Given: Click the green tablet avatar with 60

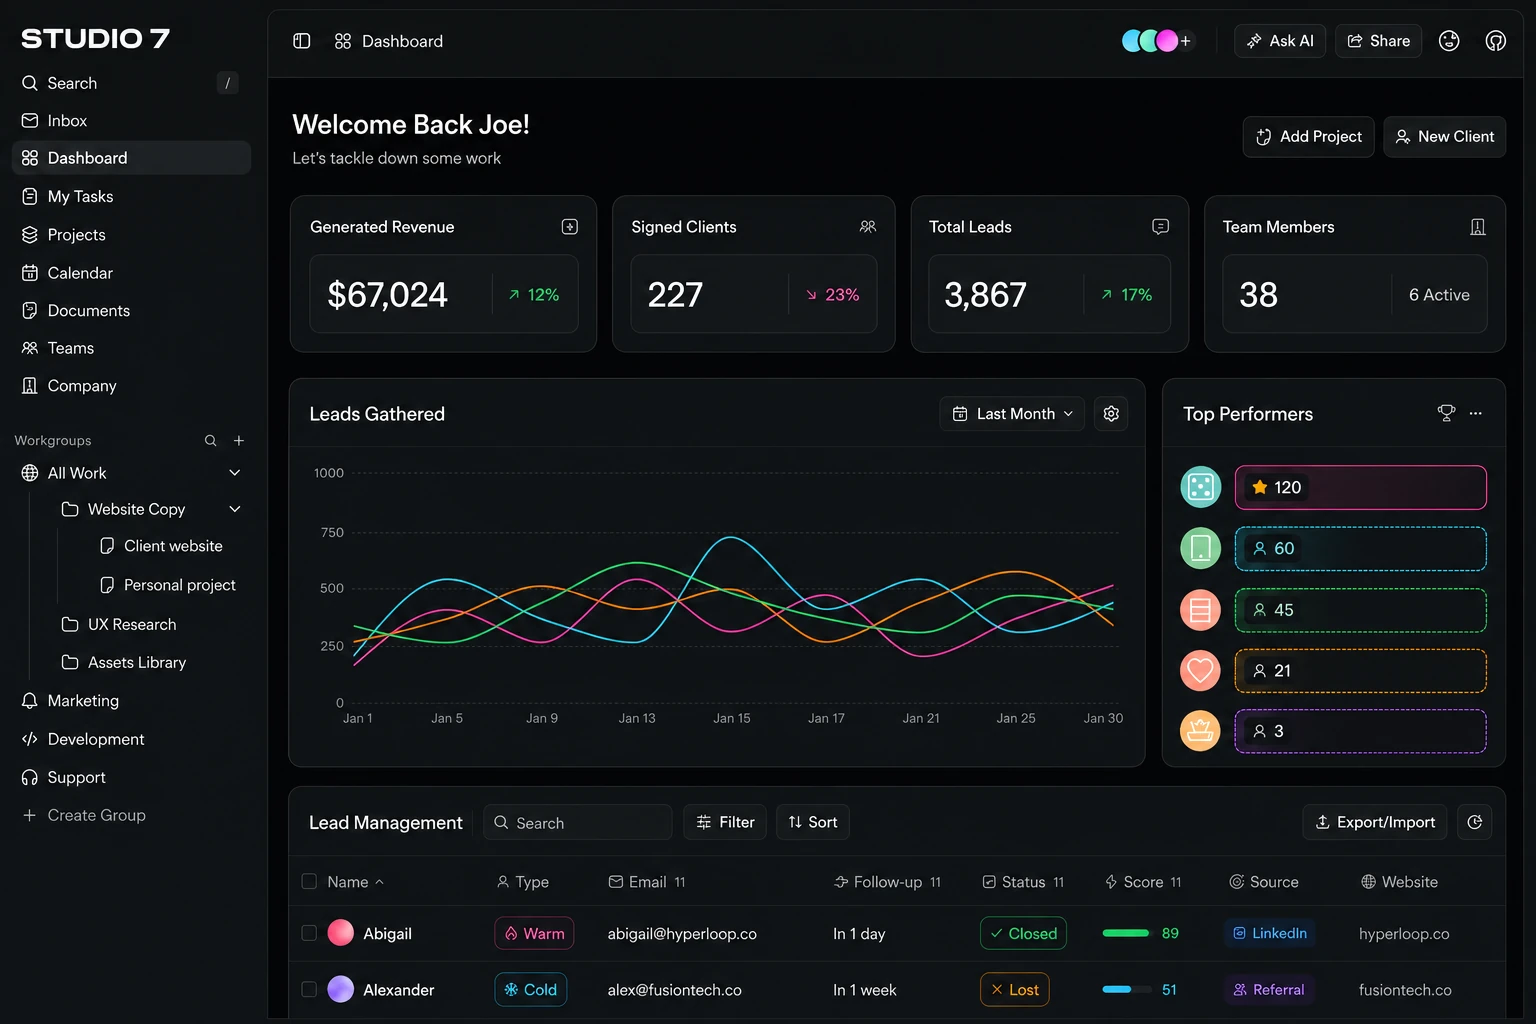Looking at the screenshot, I should tap(1201, 548).
